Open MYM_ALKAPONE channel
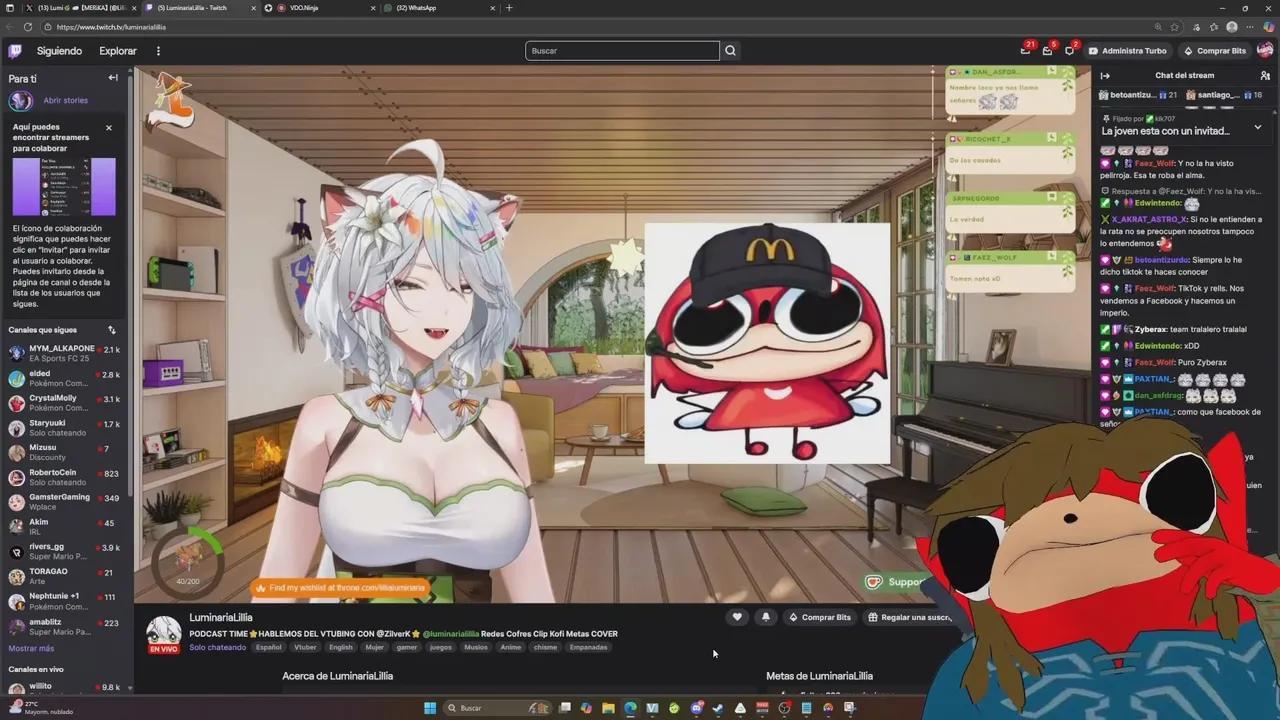1280x720 pixels. pyautogui.click(x=65, y=353)
